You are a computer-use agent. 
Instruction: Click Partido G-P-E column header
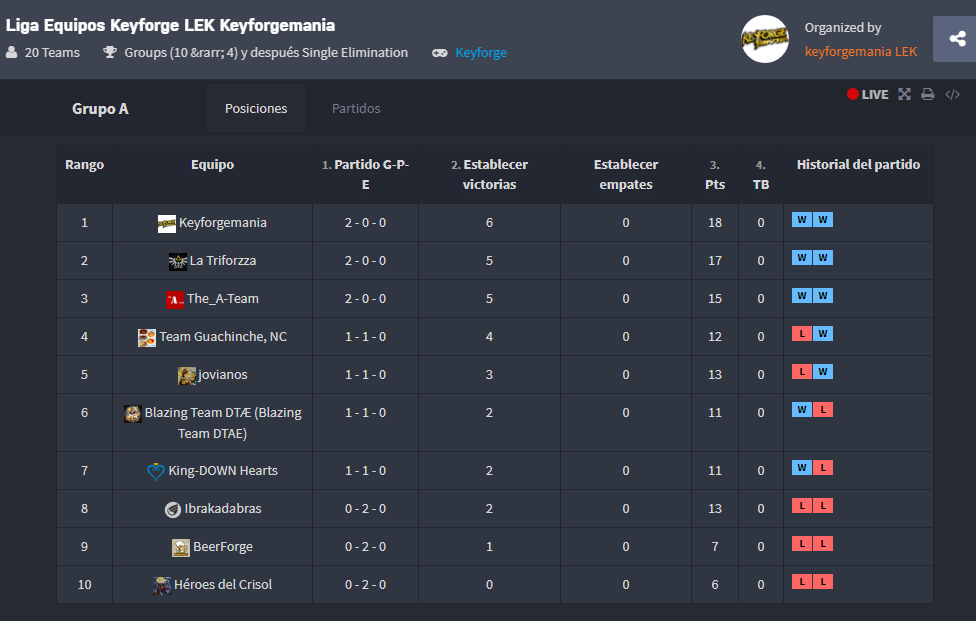(x=365, y=174)
